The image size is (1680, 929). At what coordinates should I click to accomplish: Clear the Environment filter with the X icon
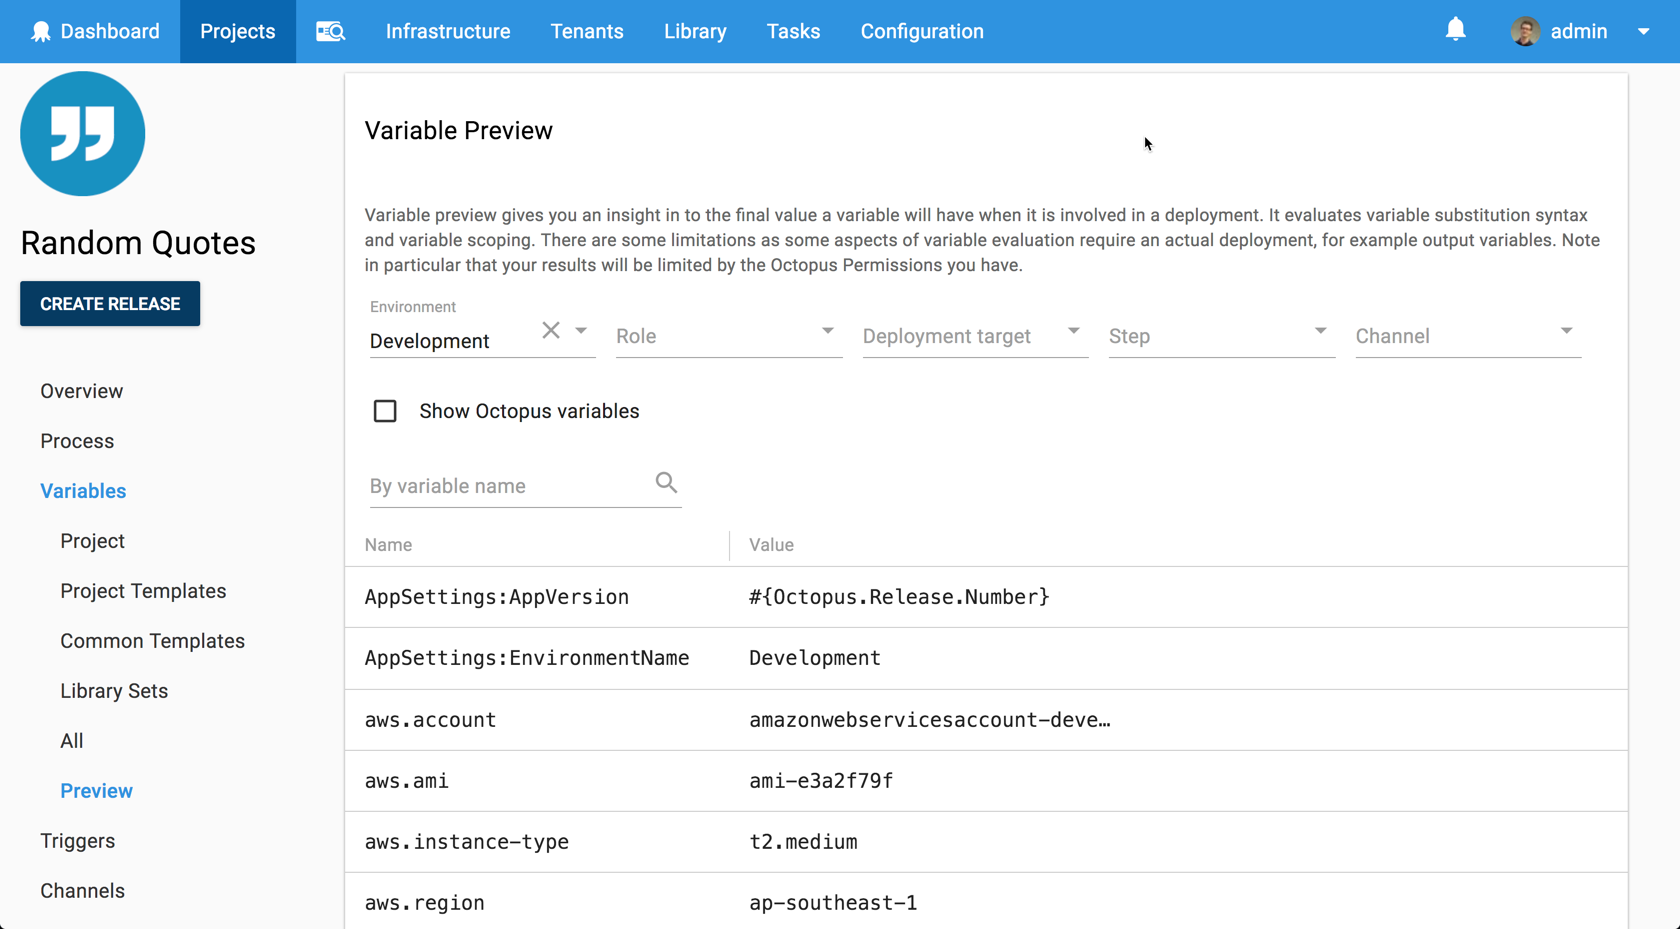(549, 329)
